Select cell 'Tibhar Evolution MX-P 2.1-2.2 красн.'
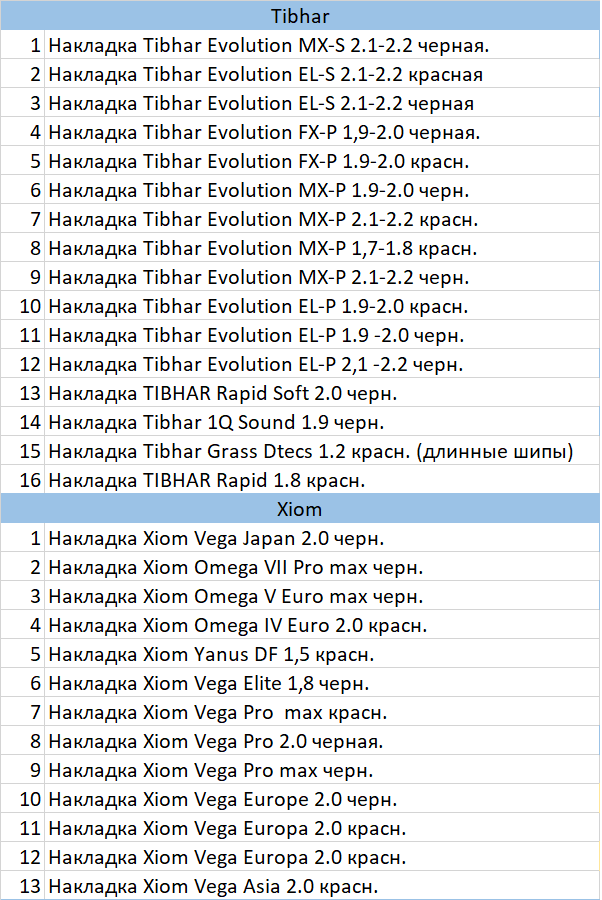This screenshot has width=602, height=900. click(322, 219)
